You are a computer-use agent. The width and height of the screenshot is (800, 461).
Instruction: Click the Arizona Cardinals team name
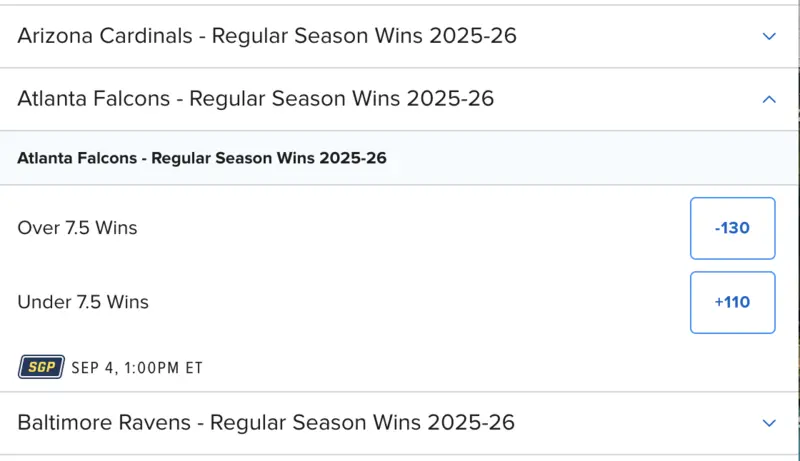[105, 36]
